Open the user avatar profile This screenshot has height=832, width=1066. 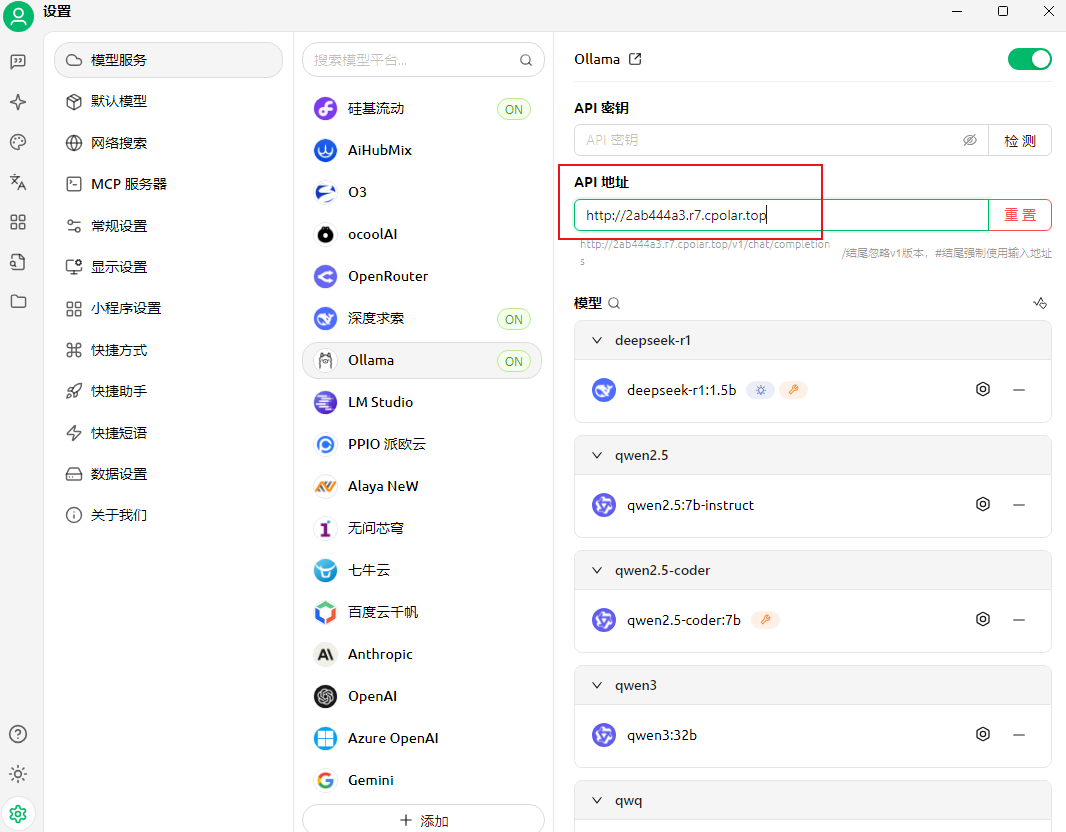[18, 17]
